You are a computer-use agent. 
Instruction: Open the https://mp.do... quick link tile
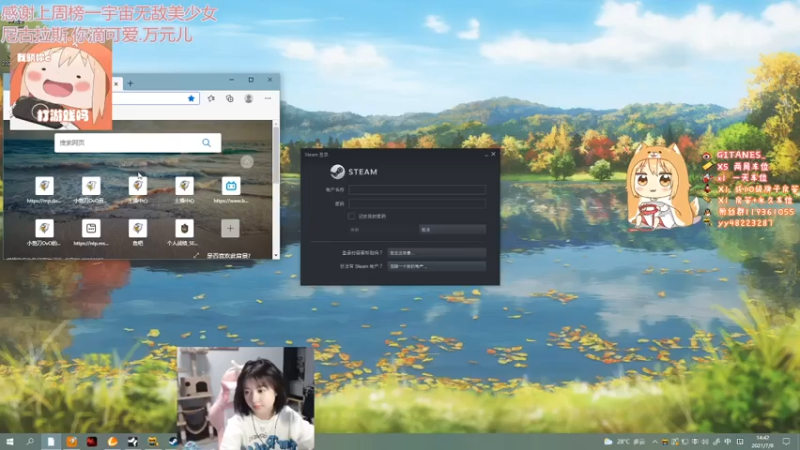[44, 190]
